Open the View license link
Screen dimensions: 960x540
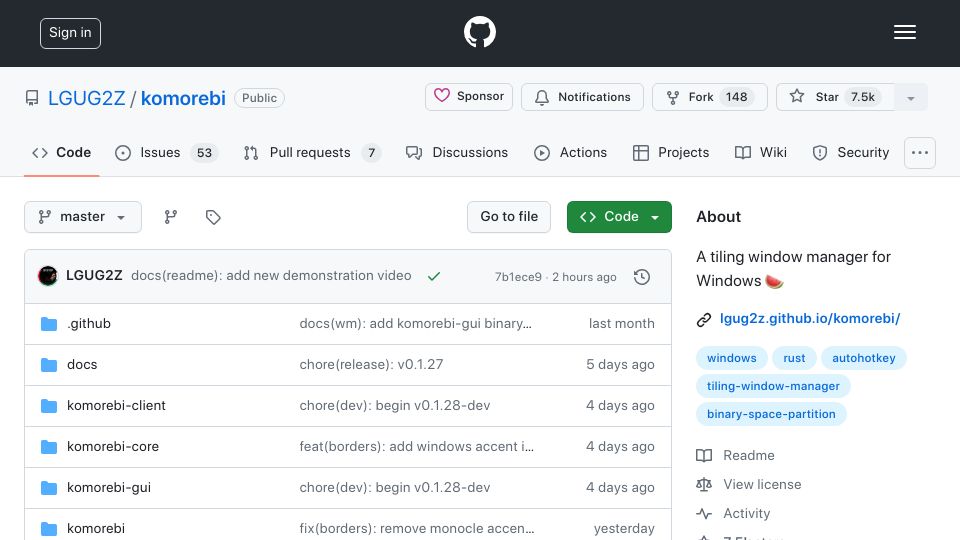(762, 484)
